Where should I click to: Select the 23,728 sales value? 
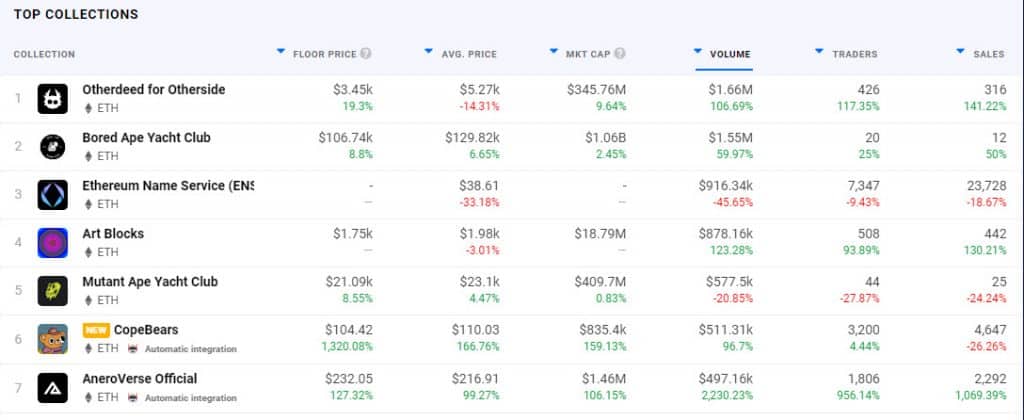[x=987, y=186]
